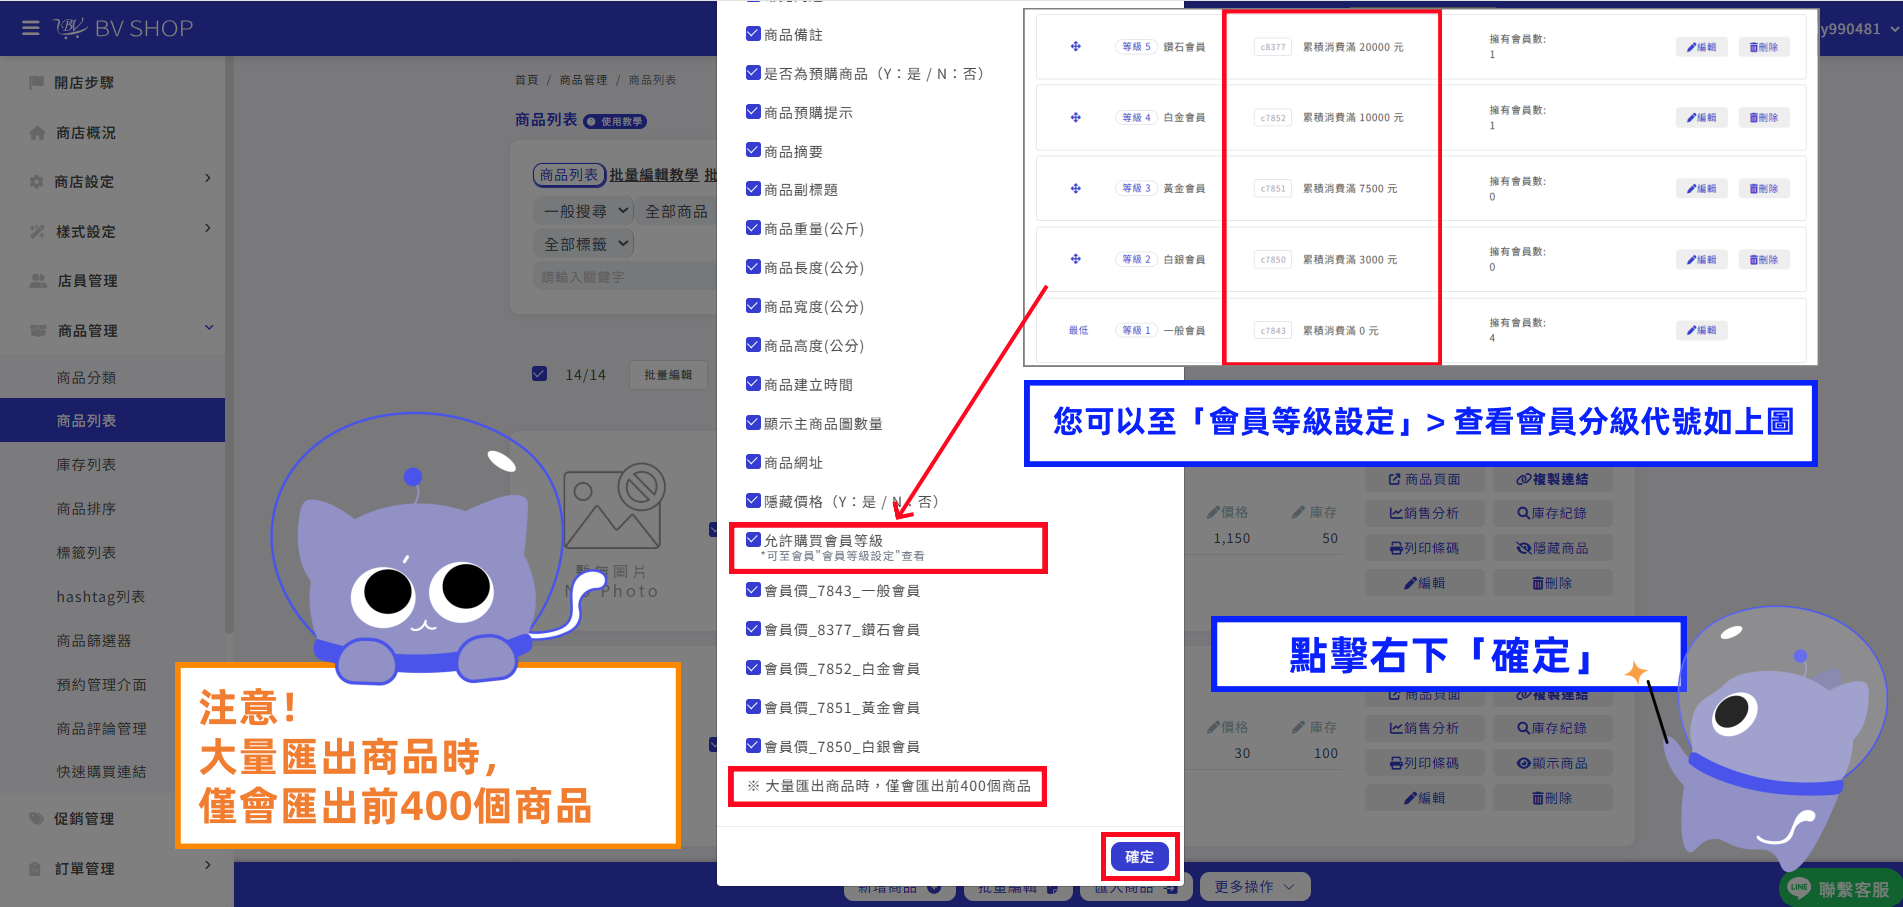The width and height of the screenshot is (1903, 907).
Task: Toggle the 商品建立時間 checkbox
Action: tap(753, 384)
